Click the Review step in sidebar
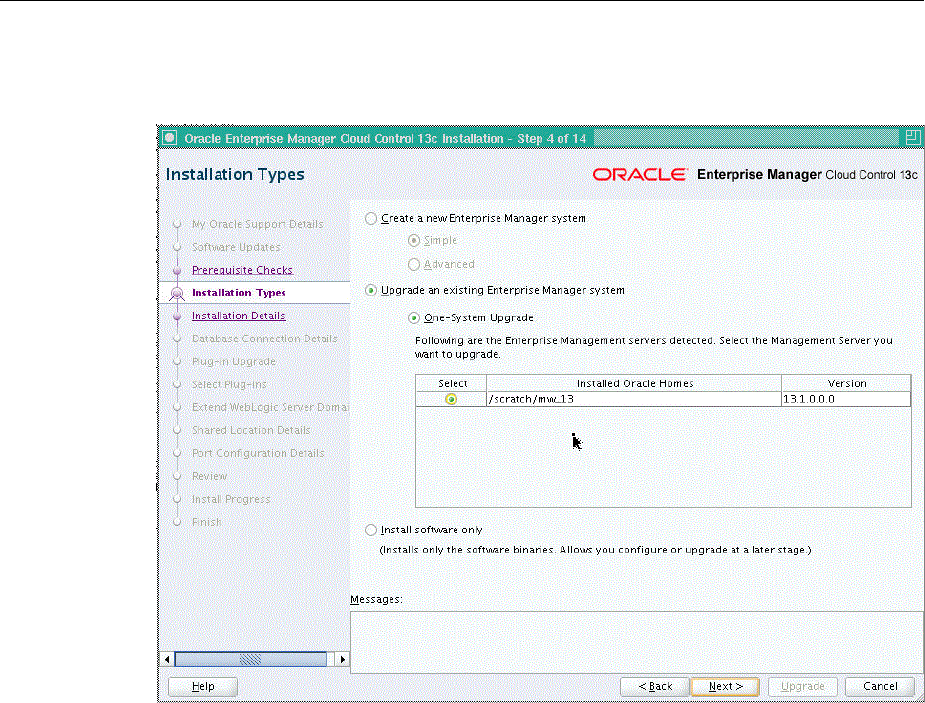925x703 pixels. point(209,476)
